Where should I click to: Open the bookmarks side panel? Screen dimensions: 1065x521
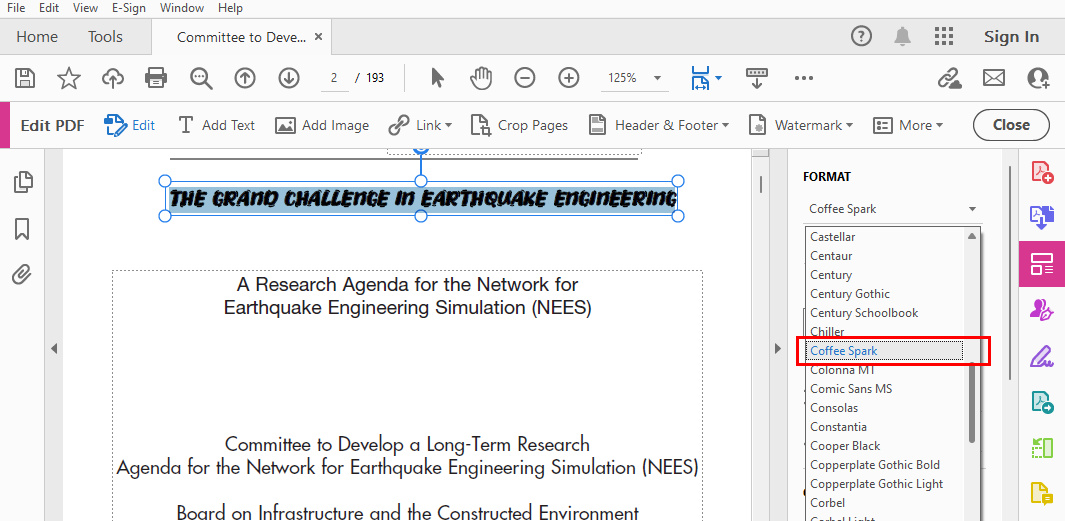22,230
